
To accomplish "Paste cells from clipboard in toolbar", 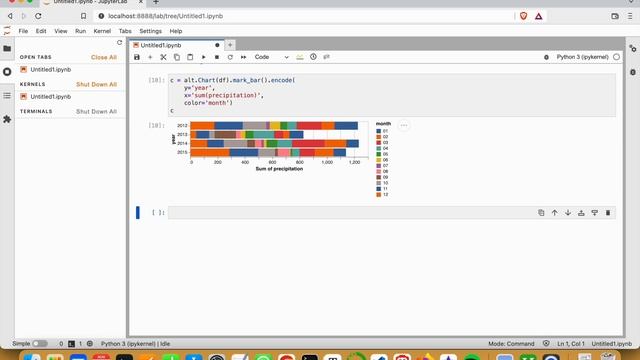I will pos(190,57).
